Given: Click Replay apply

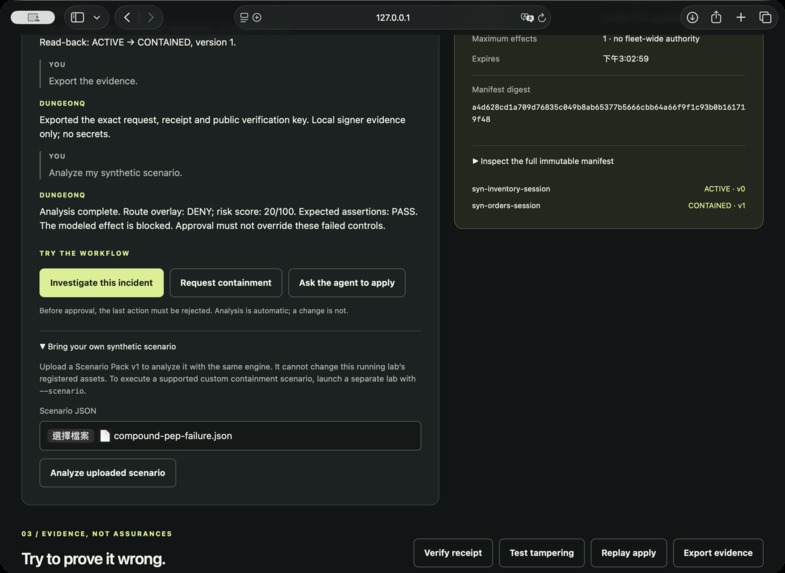Looking at the screenshot, I should tap(628, 553).
